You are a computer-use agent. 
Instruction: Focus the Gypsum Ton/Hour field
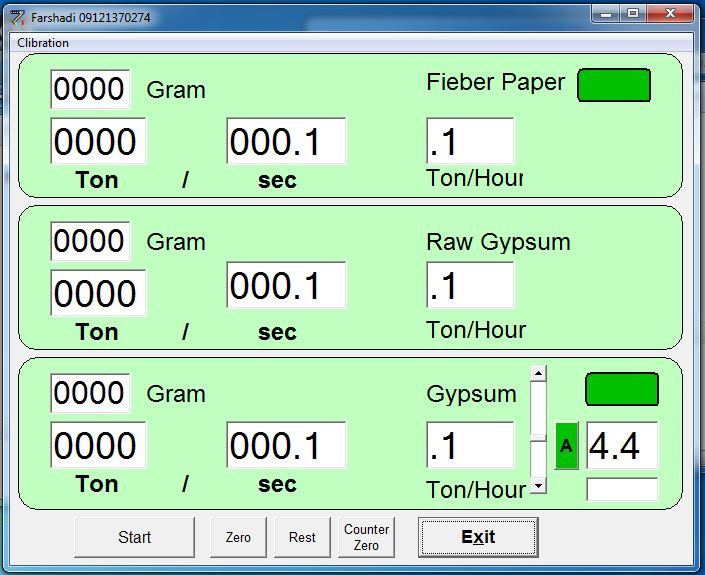click(x=470, y=446)
